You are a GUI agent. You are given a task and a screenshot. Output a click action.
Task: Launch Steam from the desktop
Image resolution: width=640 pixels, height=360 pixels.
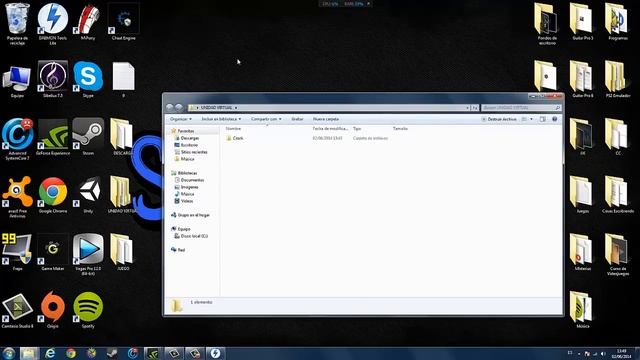88,137
